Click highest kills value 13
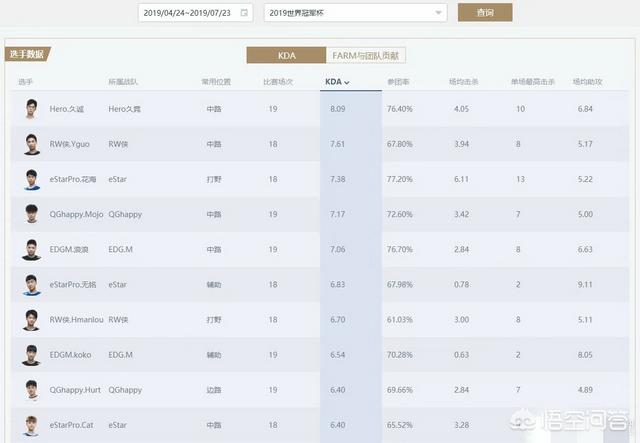The width and height of the screenshot is (640, 443). [520, 179]
